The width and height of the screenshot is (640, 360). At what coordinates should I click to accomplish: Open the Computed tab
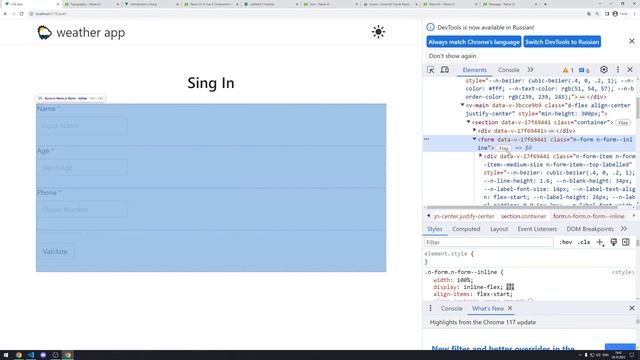(466, 229)
